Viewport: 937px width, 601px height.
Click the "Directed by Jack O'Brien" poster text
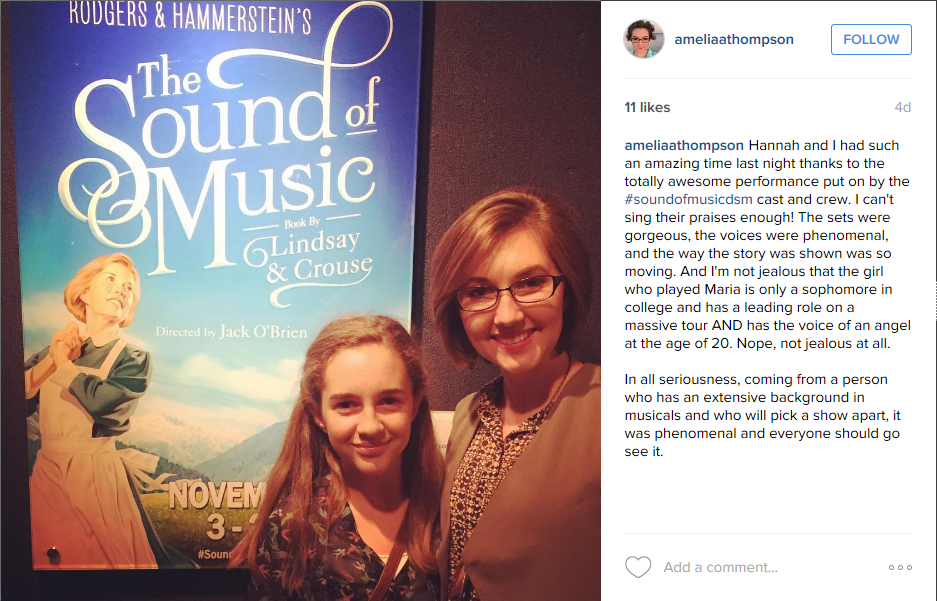coord(231,332)
